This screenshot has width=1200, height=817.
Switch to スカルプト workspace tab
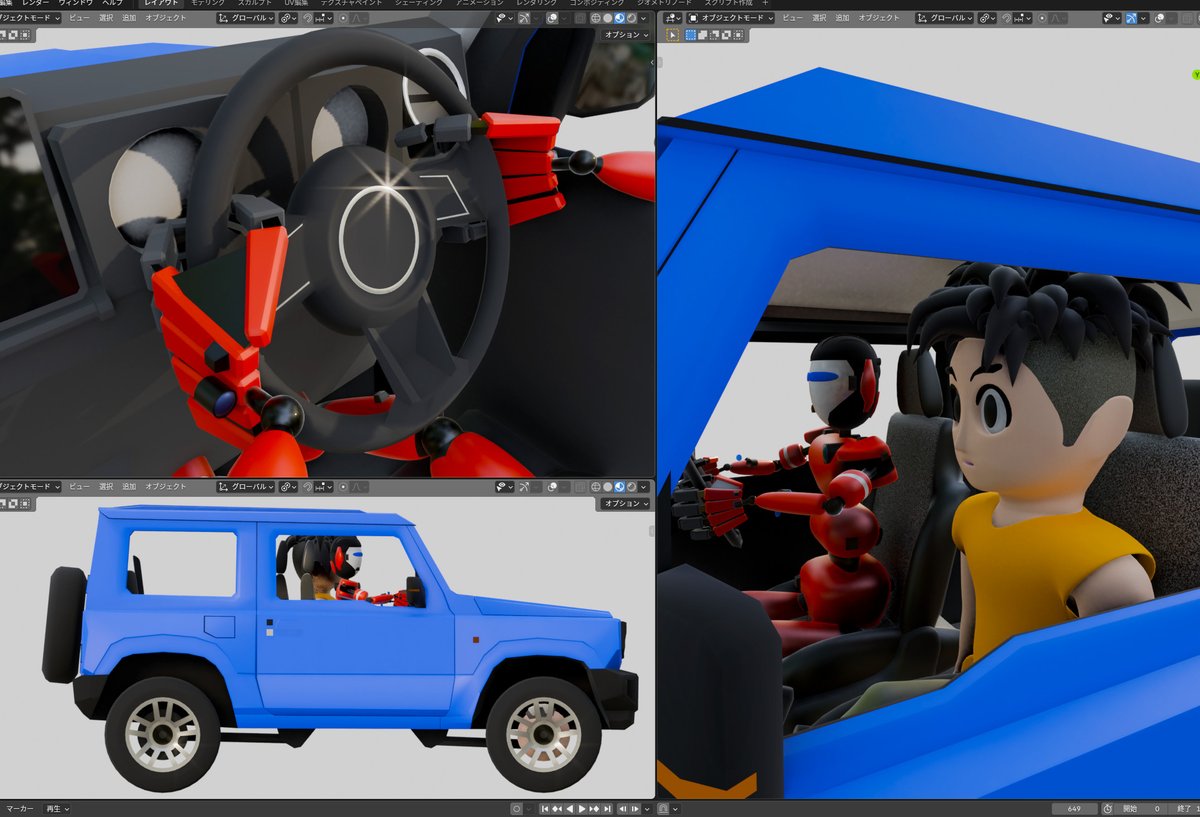255,4
